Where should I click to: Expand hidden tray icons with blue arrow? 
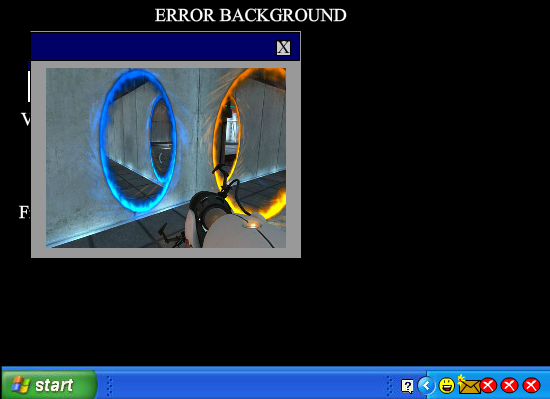point(426,386)
